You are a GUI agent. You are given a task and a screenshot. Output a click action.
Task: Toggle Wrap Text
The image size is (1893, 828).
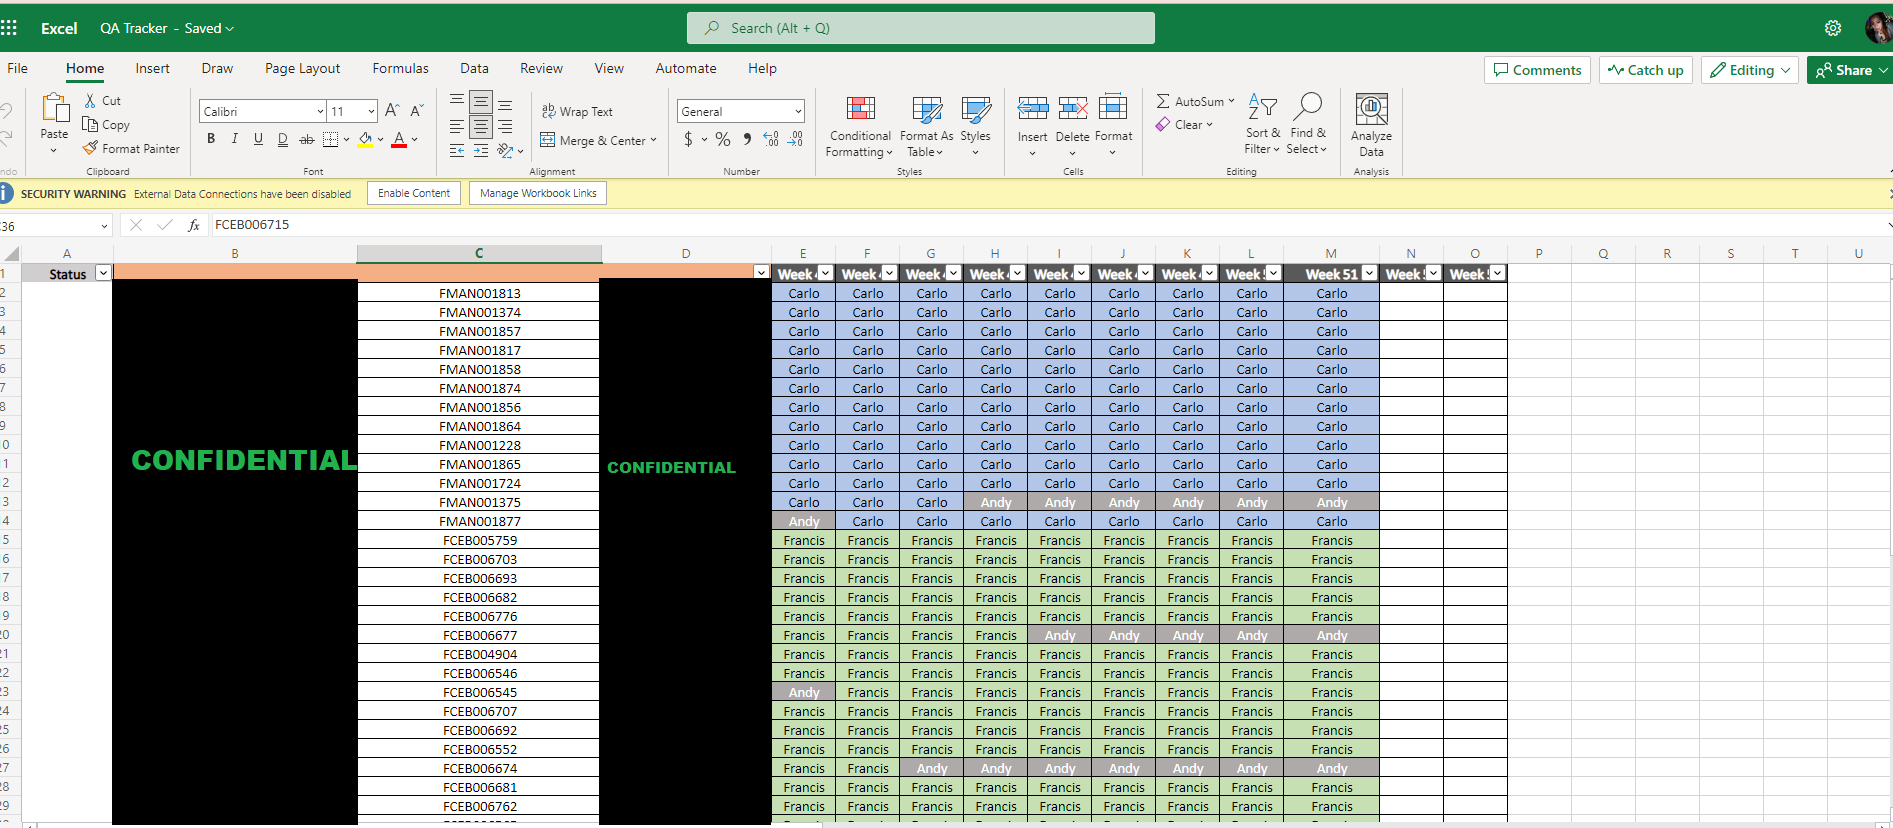(577, 111)
